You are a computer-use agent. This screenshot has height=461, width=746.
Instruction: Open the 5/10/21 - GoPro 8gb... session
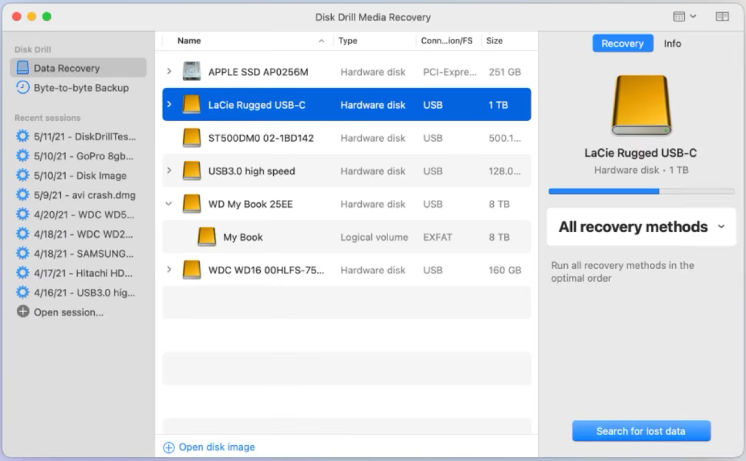83,156
